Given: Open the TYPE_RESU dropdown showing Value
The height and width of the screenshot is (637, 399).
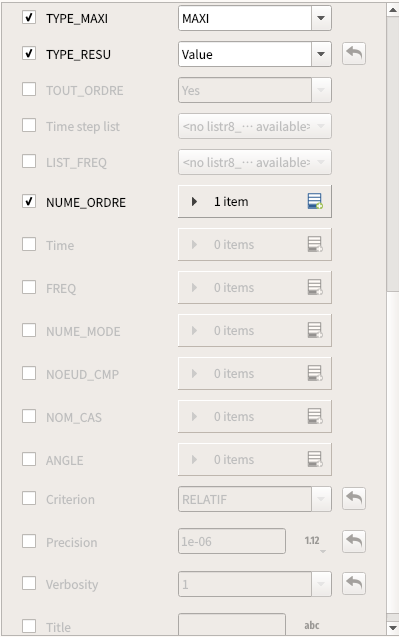Looking at the screenshot, I should (255, 54).
